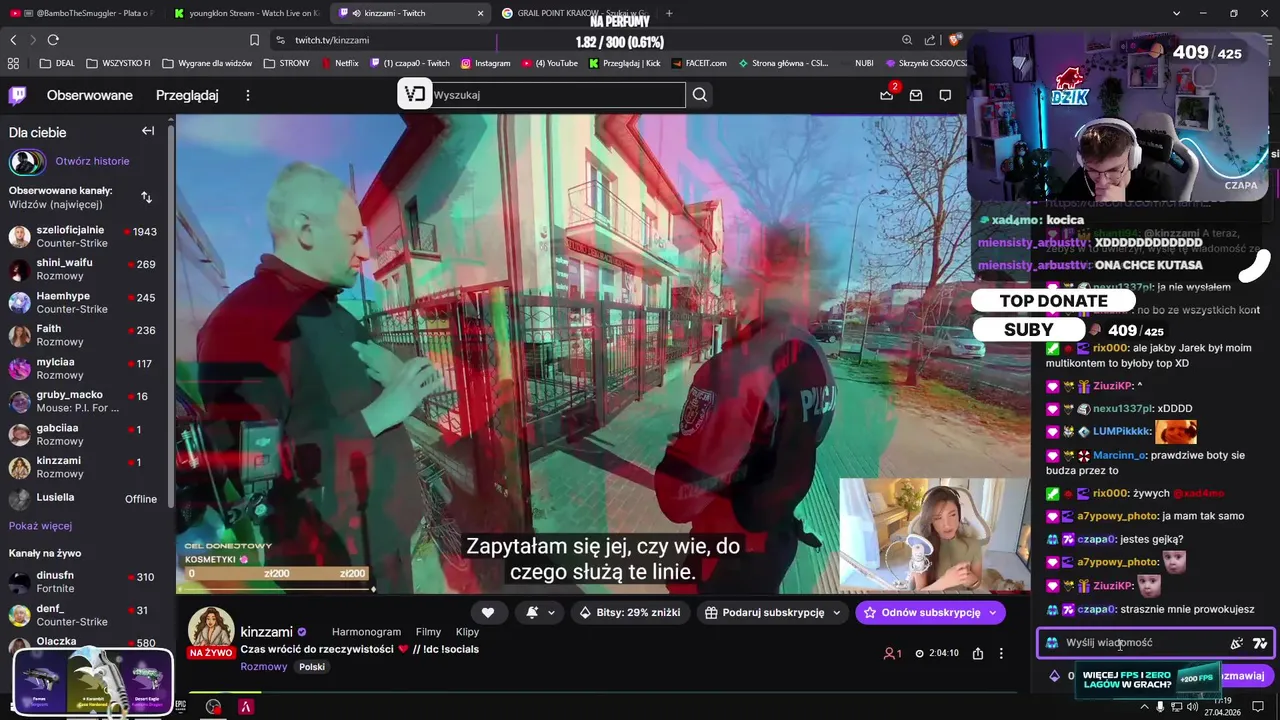Click the kinzzami streamer avatar
Screen dimensions: 1280x720
[211, 631]
